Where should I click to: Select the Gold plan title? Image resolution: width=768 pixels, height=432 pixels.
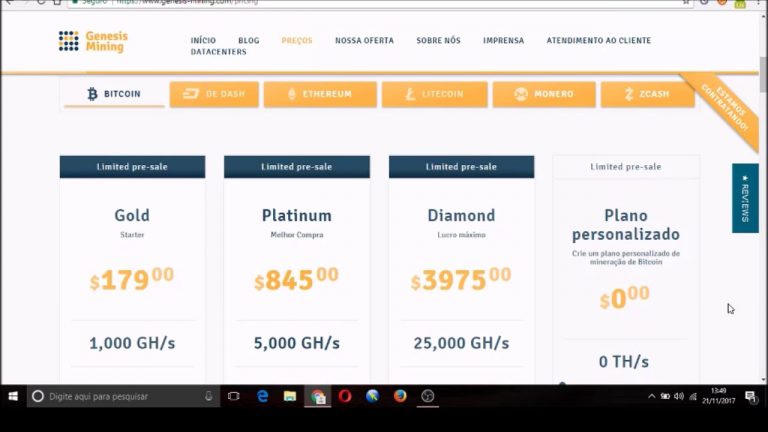[x=132, y=216]
